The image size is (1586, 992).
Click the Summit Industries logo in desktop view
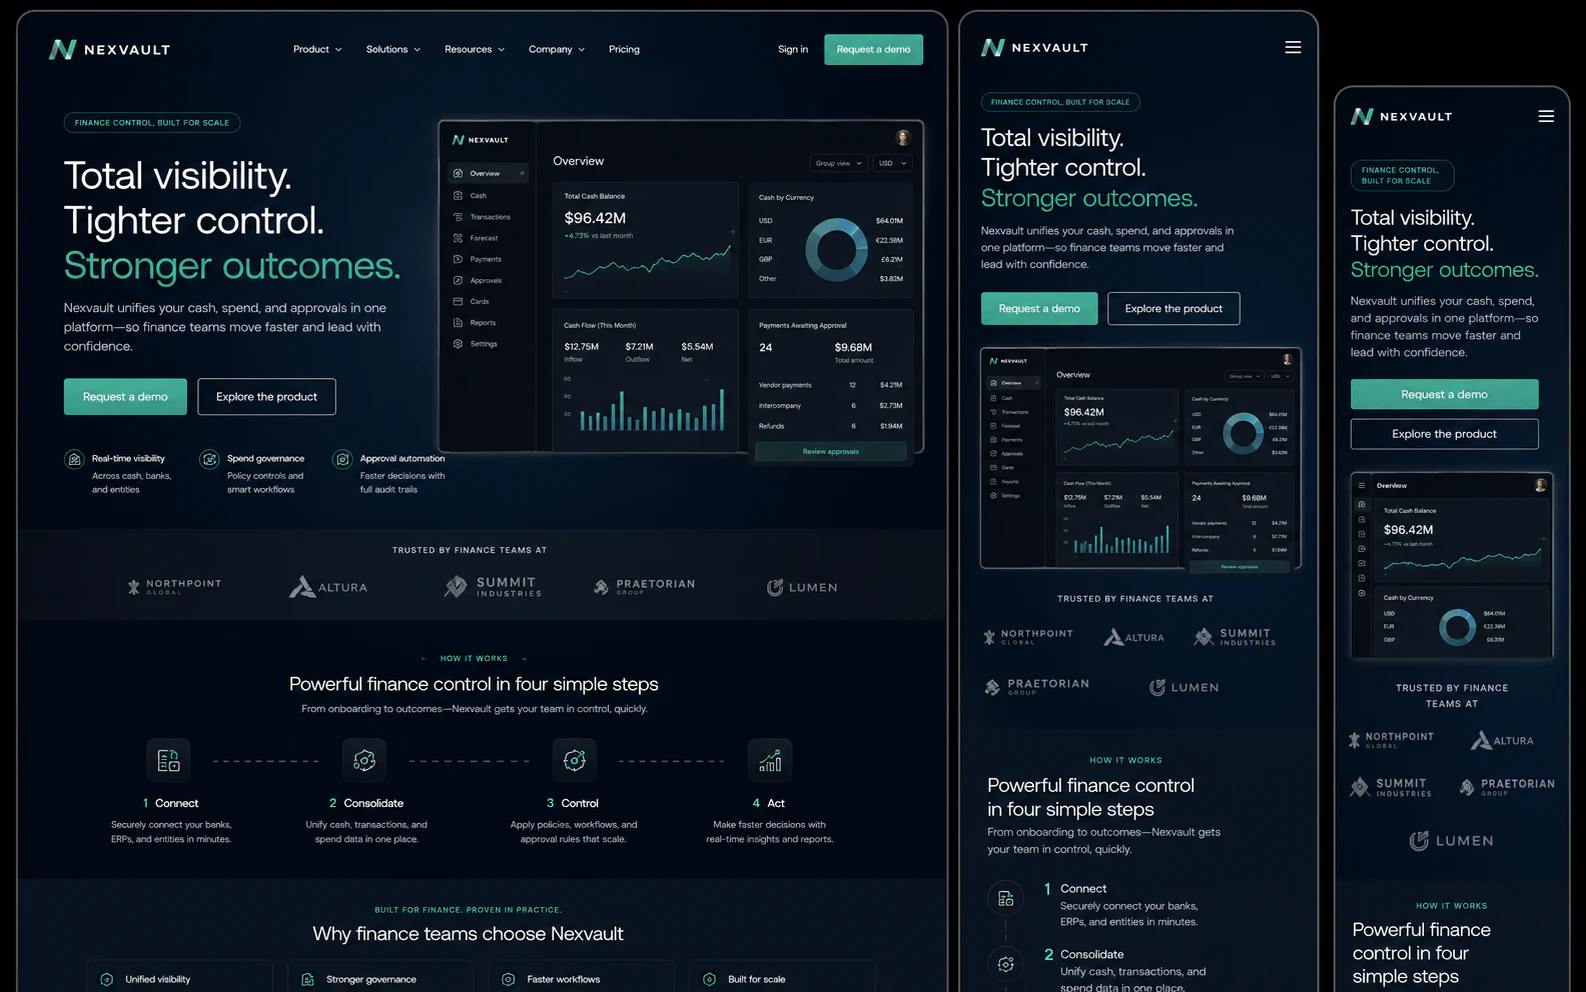493,586
